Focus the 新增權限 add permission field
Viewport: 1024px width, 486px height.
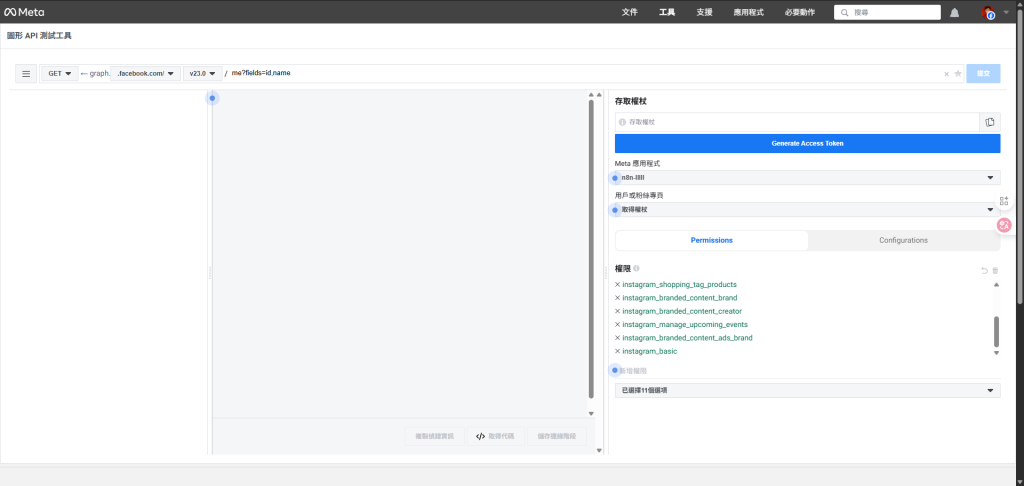807,370
